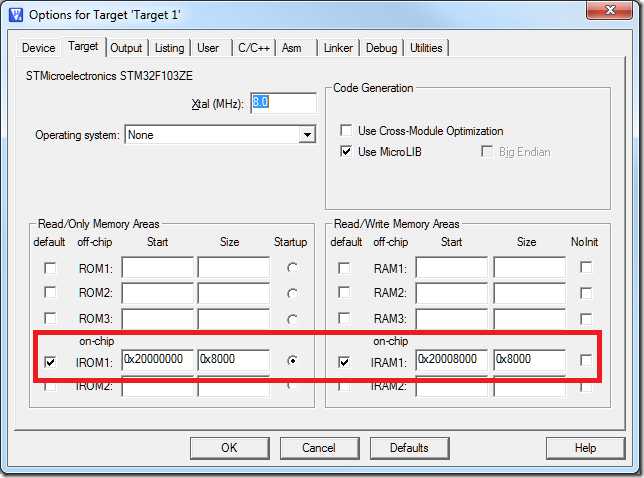Open the Output tab

pos(126,48)
